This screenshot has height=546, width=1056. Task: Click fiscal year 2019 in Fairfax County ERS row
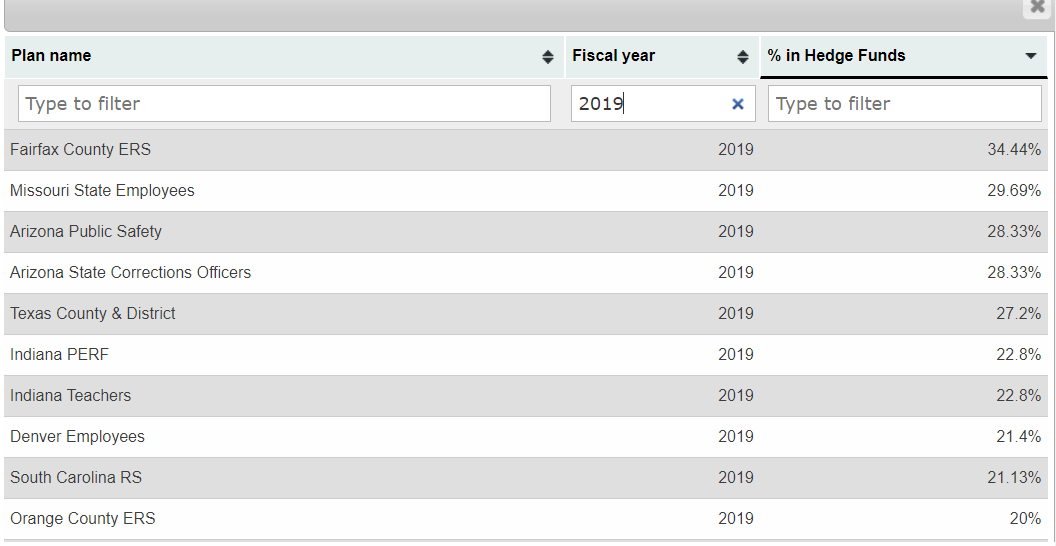[736, 150]
